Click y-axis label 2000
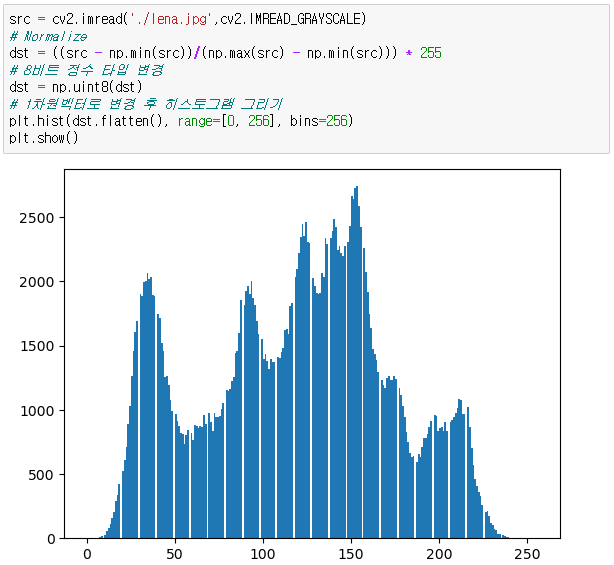This screenshot has width=614, height=565. pos(36,282)
